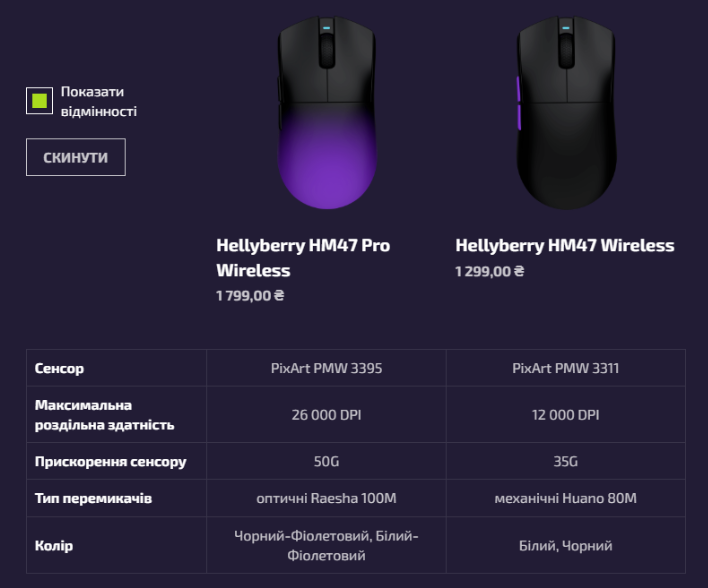708x588 pixels.
Task: Click the PixArt PMW 3311 cell
Action: (x=565, y=368)
